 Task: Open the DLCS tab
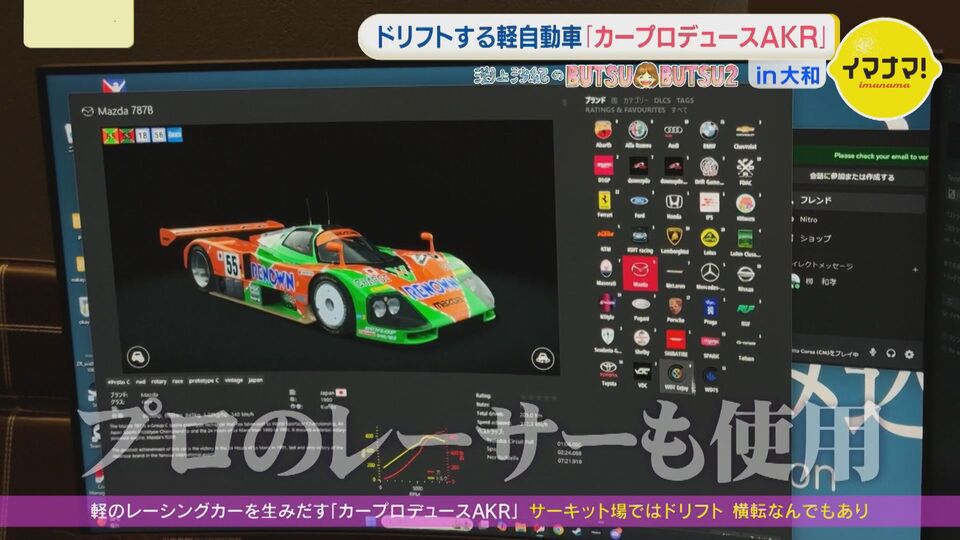click(662, 100)
